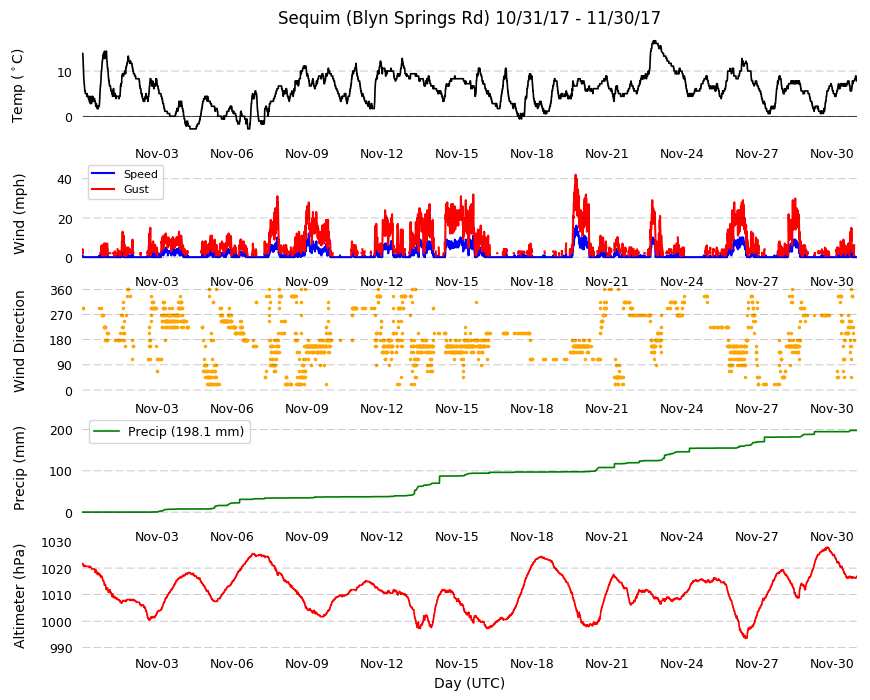Image resolution: width=870 pixels, height=700 pixels.
Task: Click the red Gust legend line
Action: click(103, 189)
